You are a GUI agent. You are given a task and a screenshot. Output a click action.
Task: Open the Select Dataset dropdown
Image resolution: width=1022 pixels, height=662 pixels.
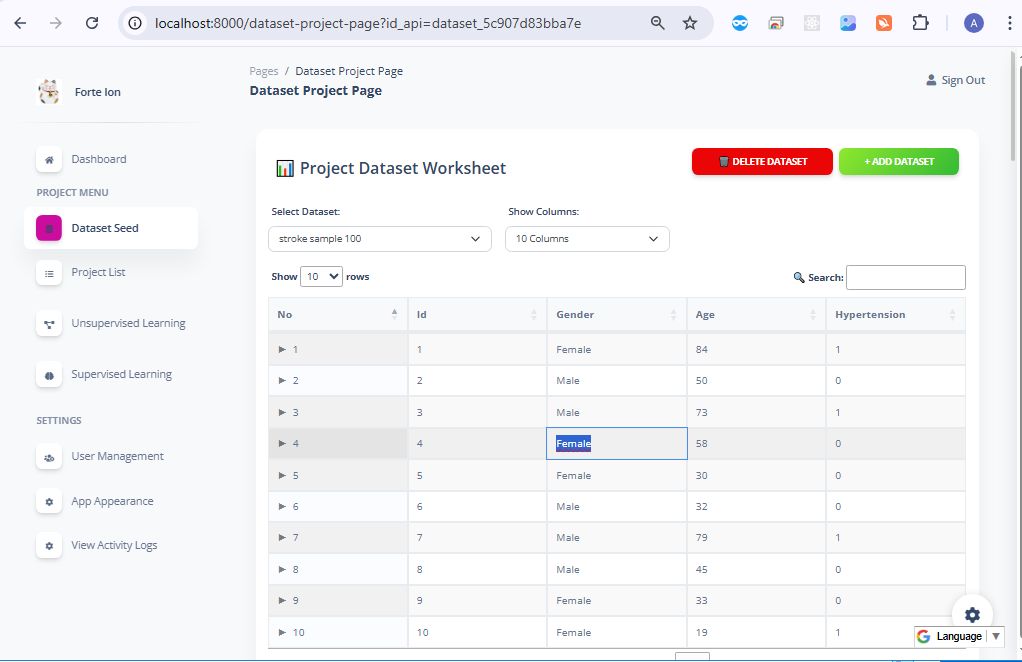coord(379,239)
